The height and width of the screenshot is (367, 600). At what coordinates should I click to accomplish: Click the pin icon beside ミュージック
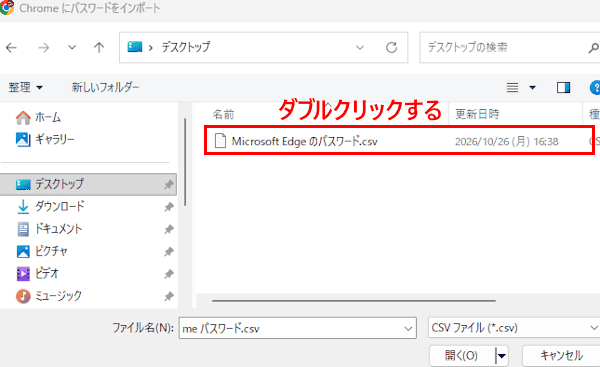pos(169,296)
